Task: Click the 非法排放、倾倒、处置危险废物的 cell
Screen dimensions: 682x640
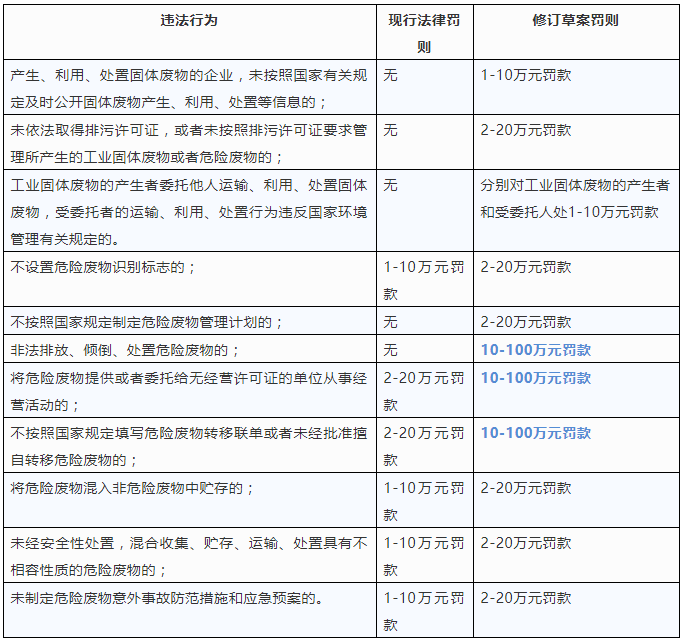Action: 125,350
